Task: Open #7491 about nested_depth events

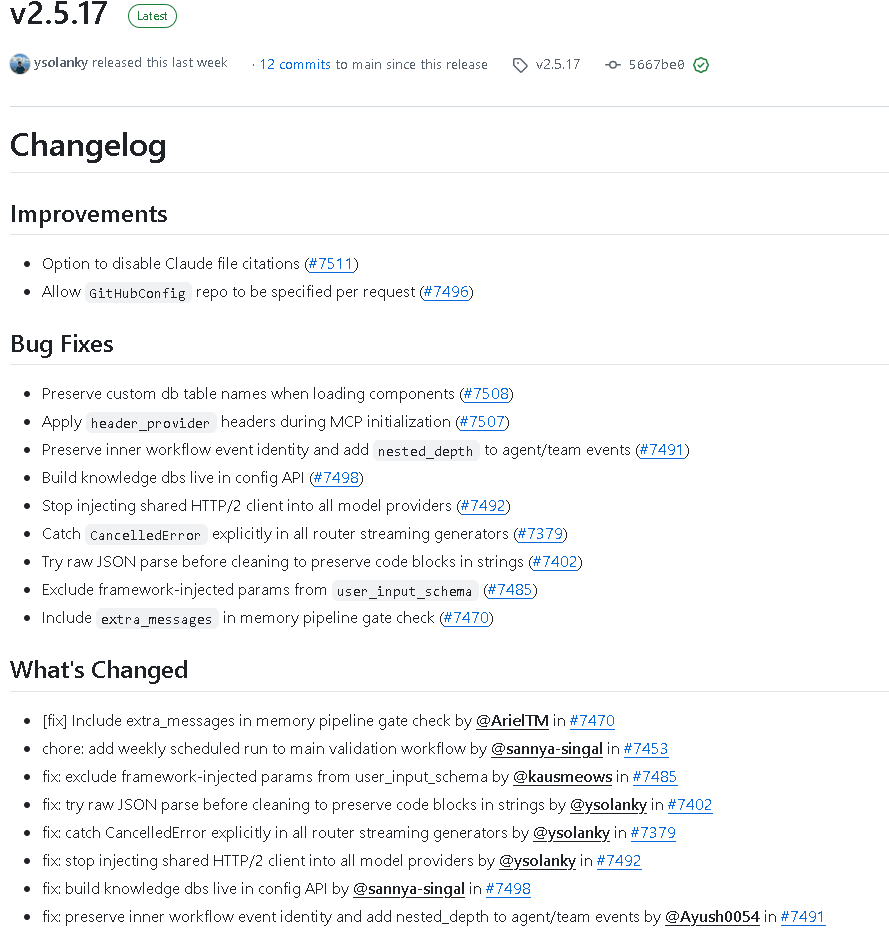Action: [661, 450]
